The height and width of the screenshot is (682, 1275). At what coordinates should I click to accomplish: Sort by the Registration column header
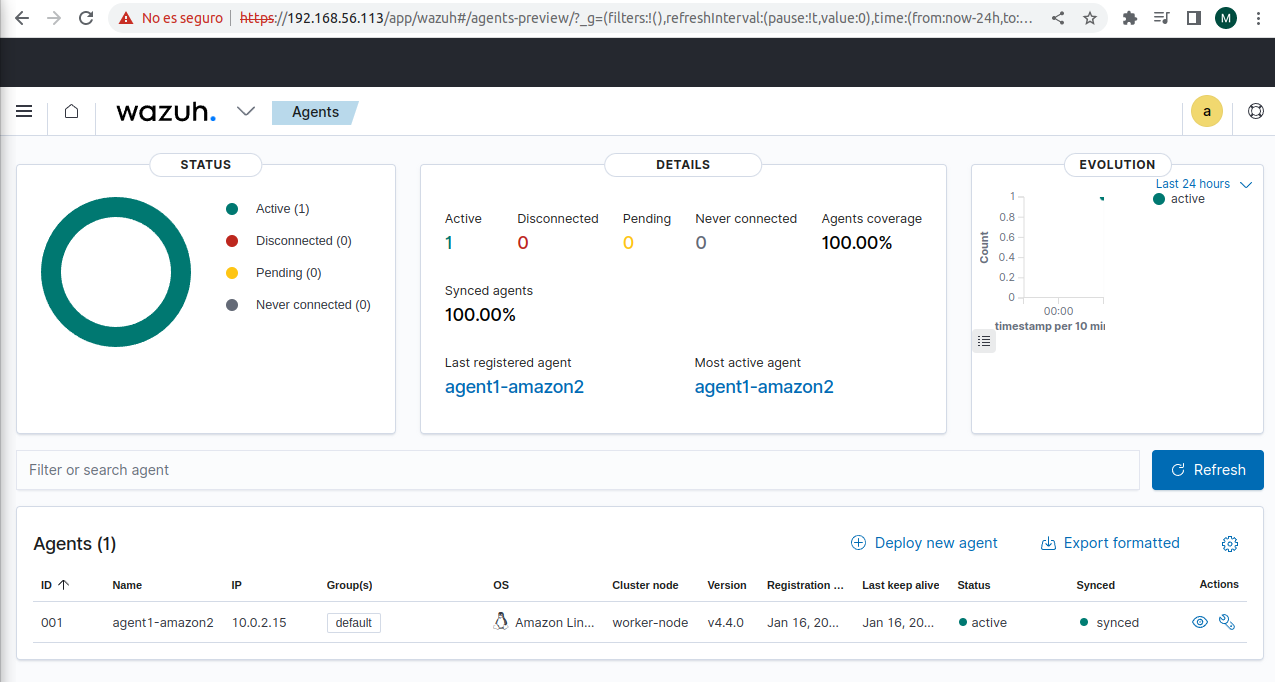click(805, 585)
